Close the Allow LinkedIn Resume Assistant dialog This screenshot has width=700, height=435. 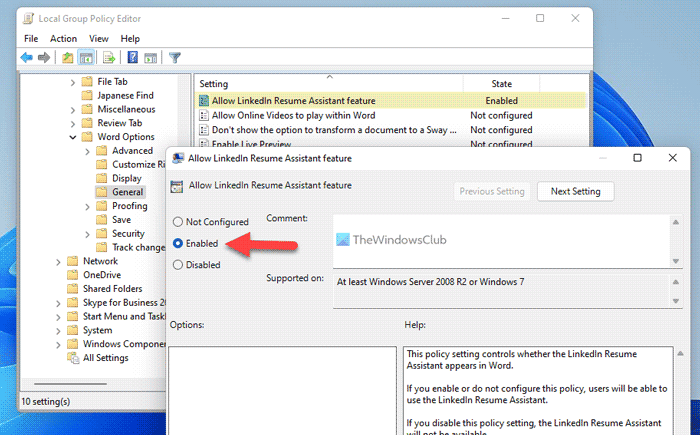672,158
